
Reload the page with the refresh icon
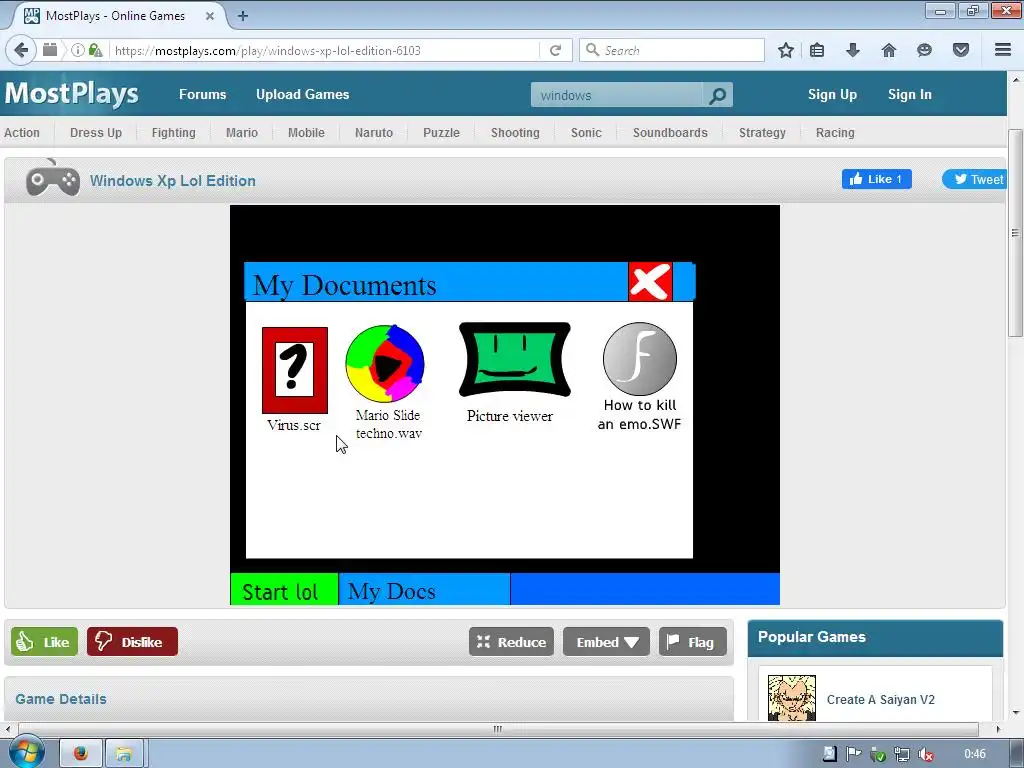(x=556, y=50)
